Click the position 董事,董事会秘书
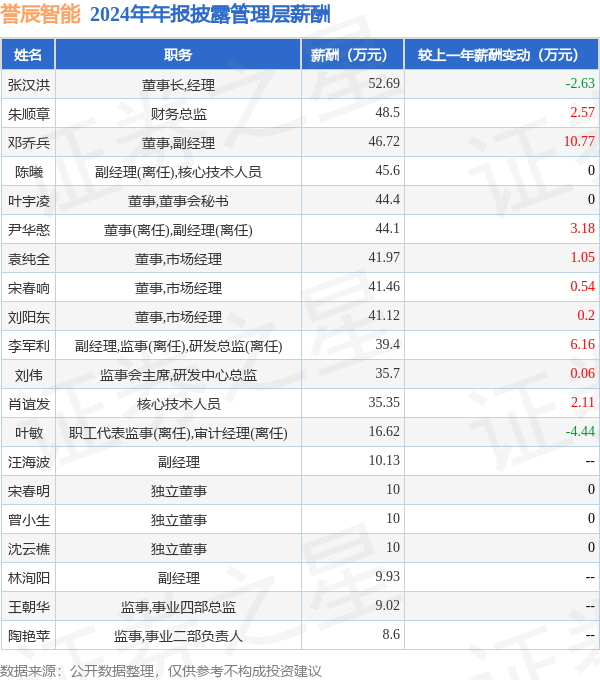This screenshot has width=600, height=680. [x=178, y=201]
